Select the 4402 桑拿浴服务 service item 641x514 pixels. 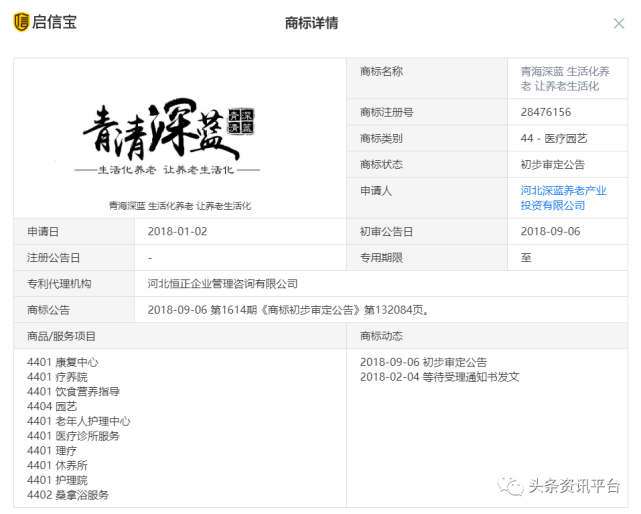[x=68, y=495]
